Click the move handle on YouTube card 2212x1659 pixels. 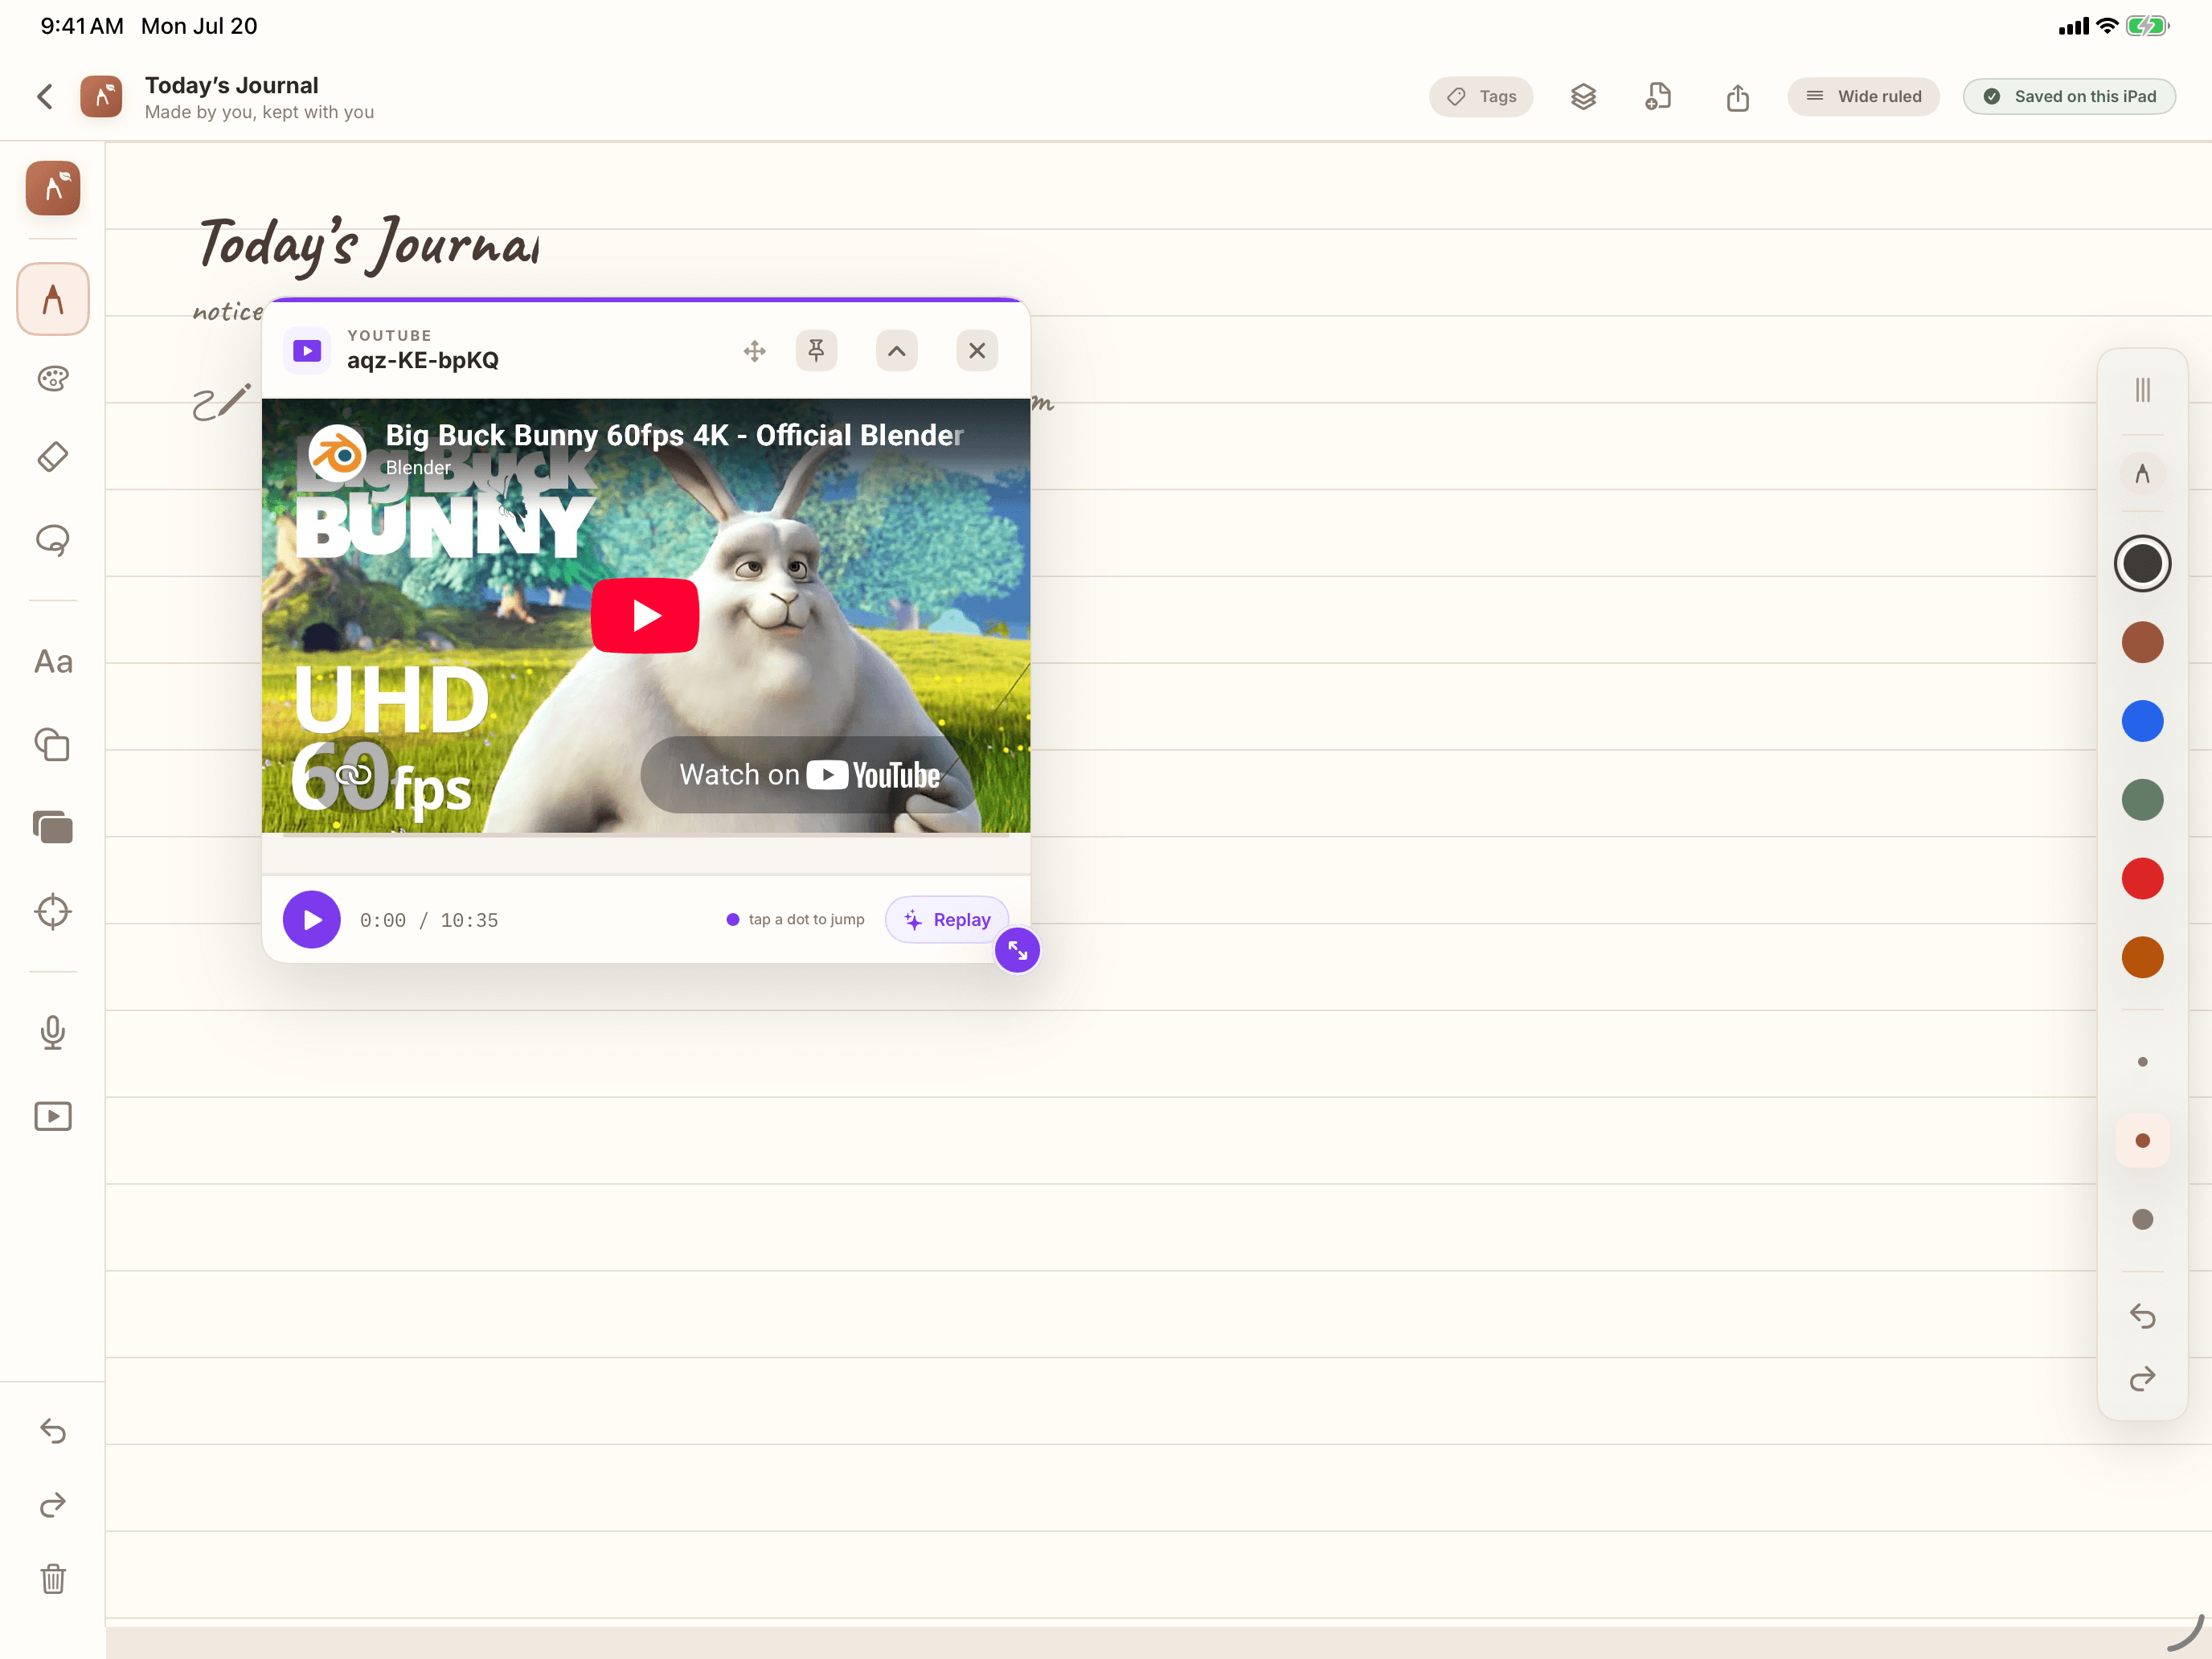[x=755, y=351]
